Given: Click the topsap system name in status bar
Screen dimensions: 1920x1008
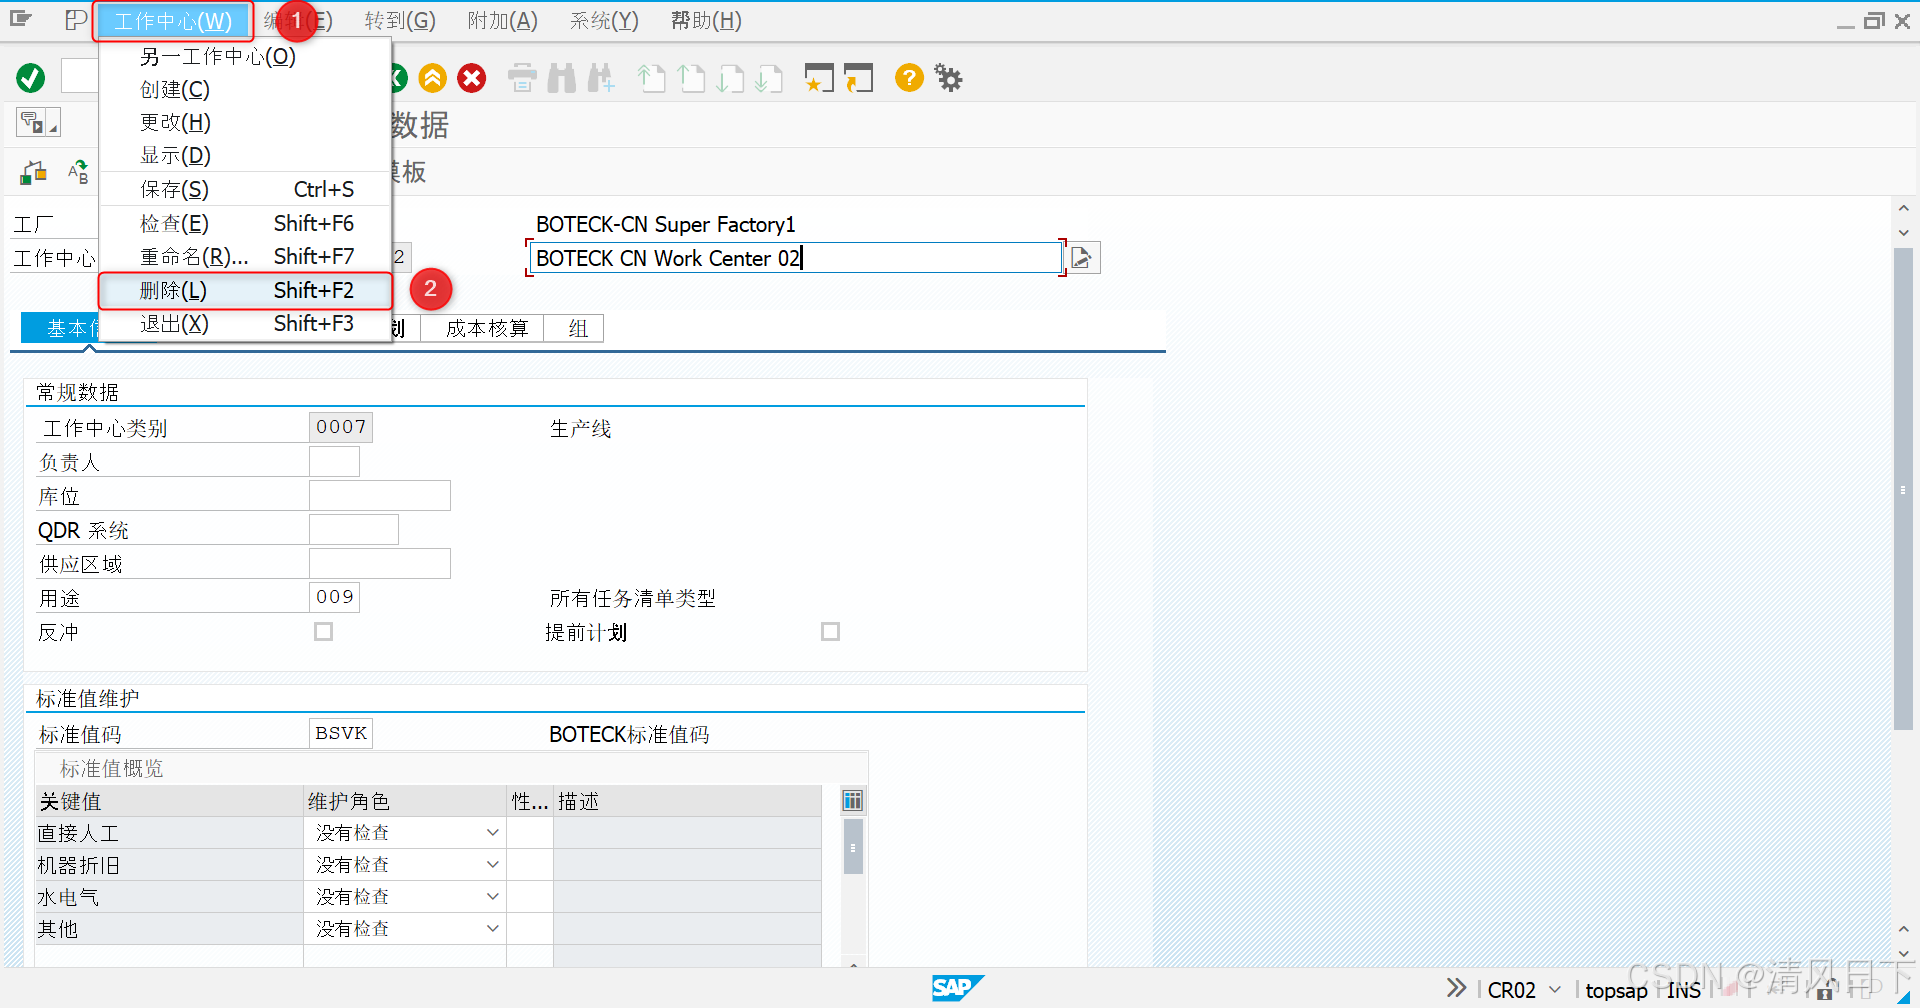Looking at the screenshot, I should coord(1616,990).
